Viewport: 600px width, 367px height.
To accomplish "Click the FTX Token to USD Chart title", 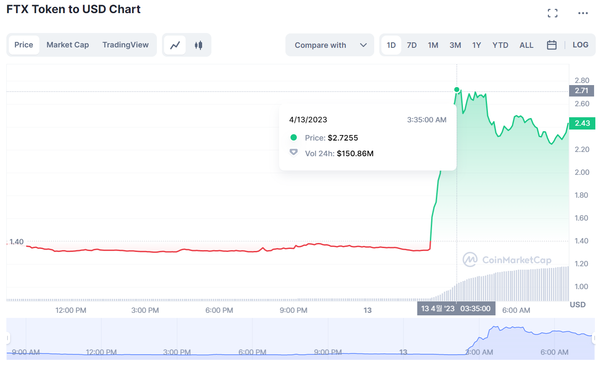I will tap(73, 9).
